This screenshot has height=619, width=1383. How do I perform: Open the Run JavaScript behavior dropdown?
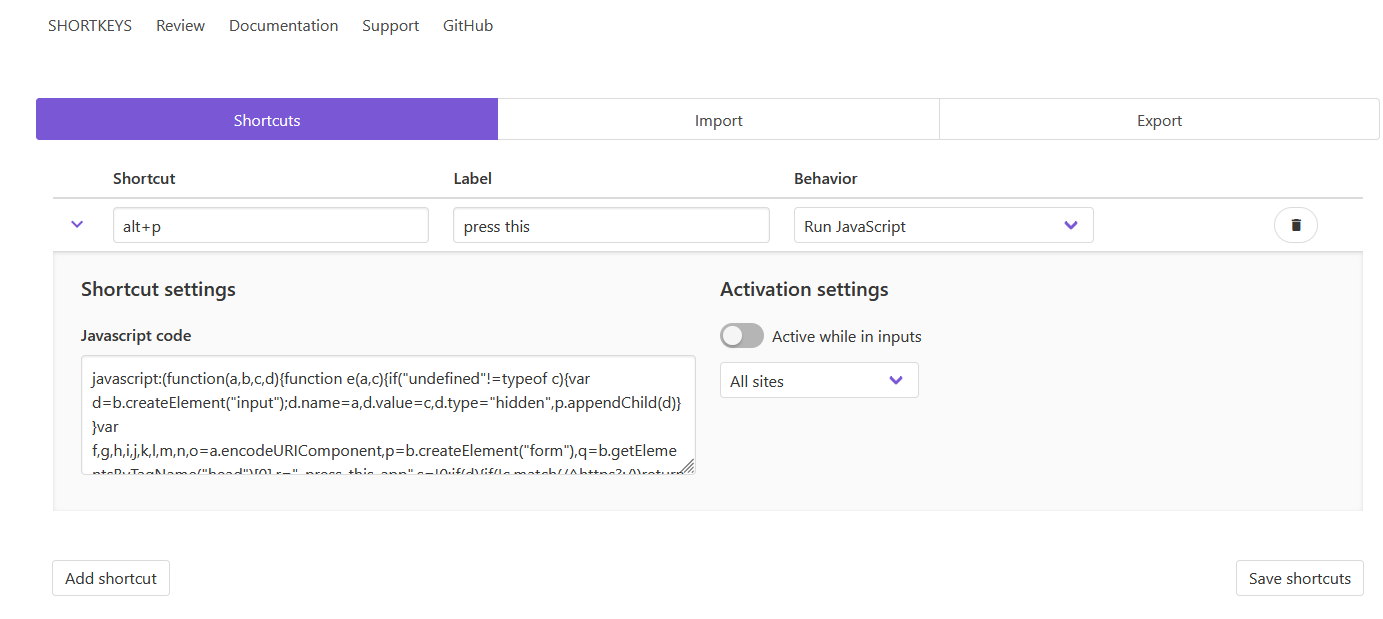(x=943, y=226)
